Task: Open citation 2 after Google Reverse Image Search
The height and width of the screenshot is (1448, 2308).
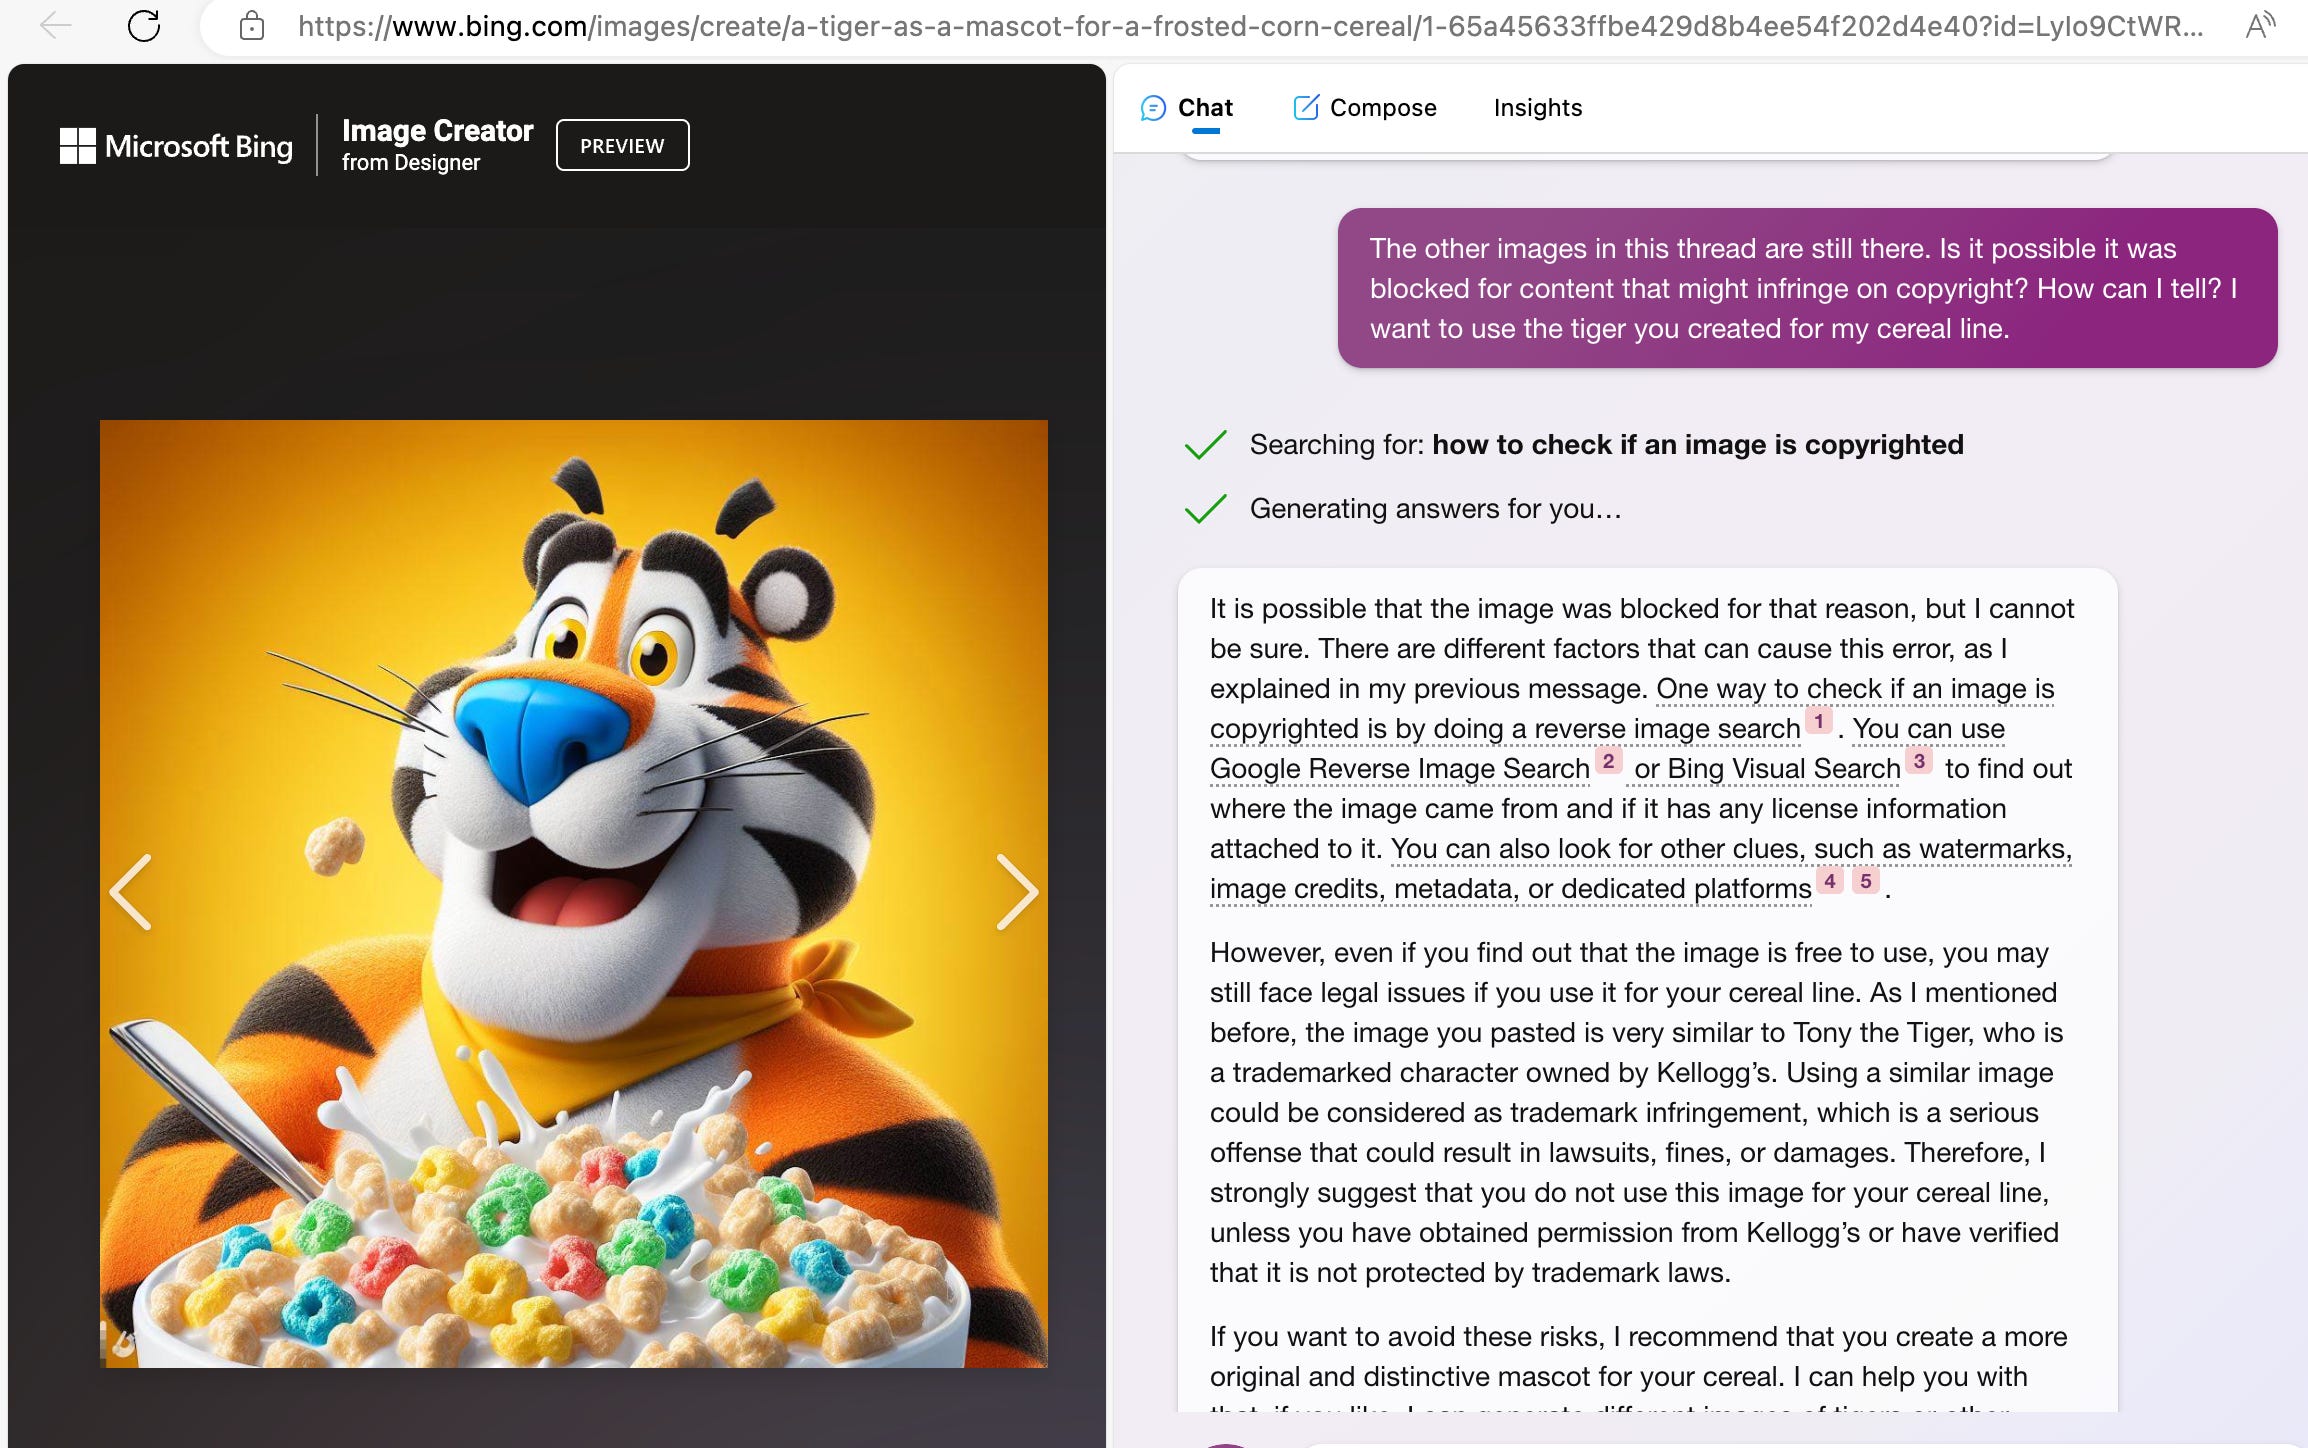Action: click(1608, 761)
